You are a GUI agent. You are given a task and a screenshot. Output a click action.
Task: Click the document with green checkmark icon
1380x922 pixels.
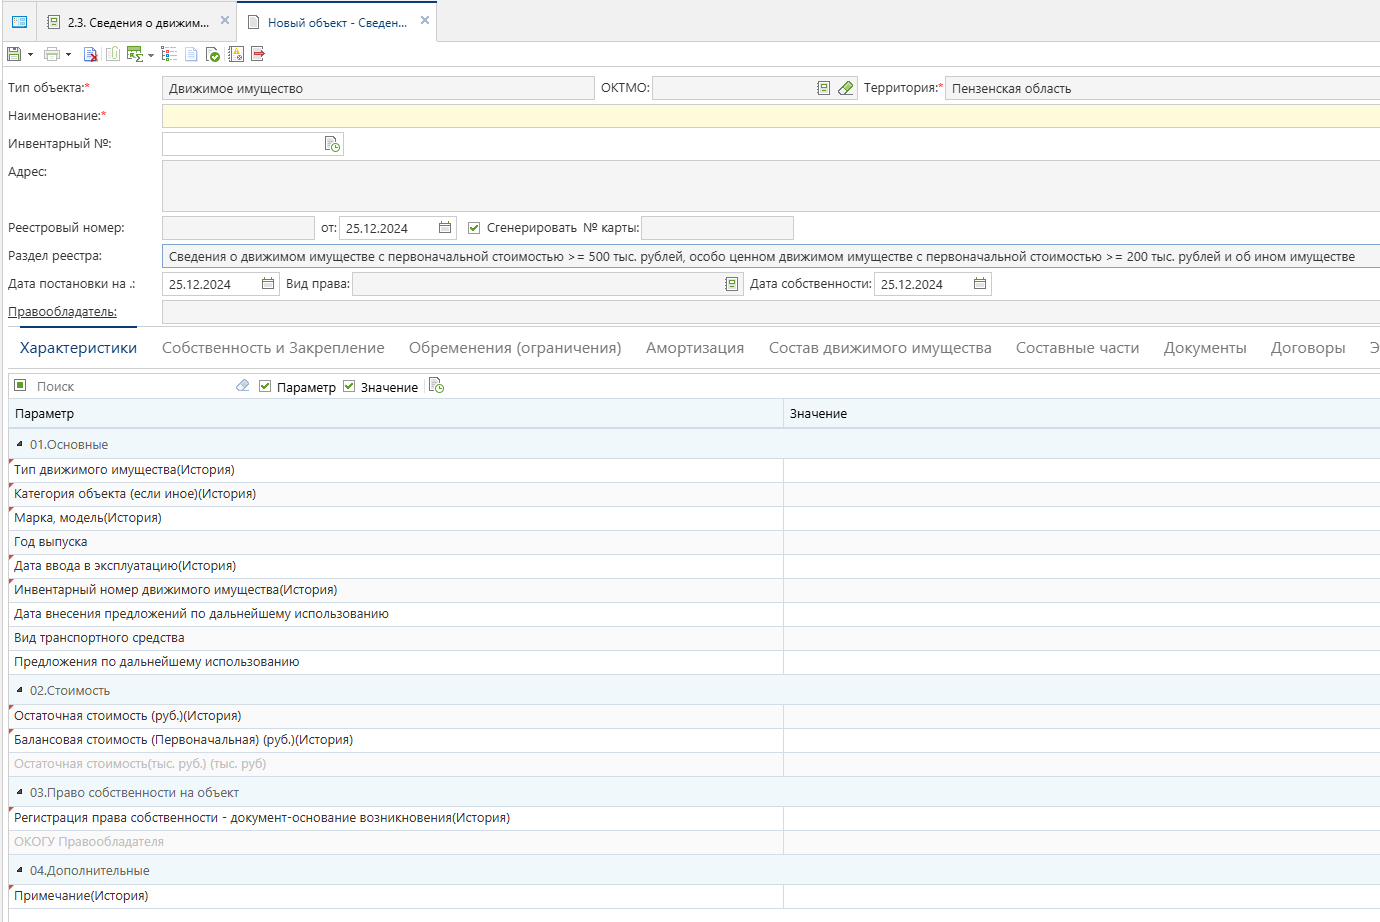[x=213, y=54]
